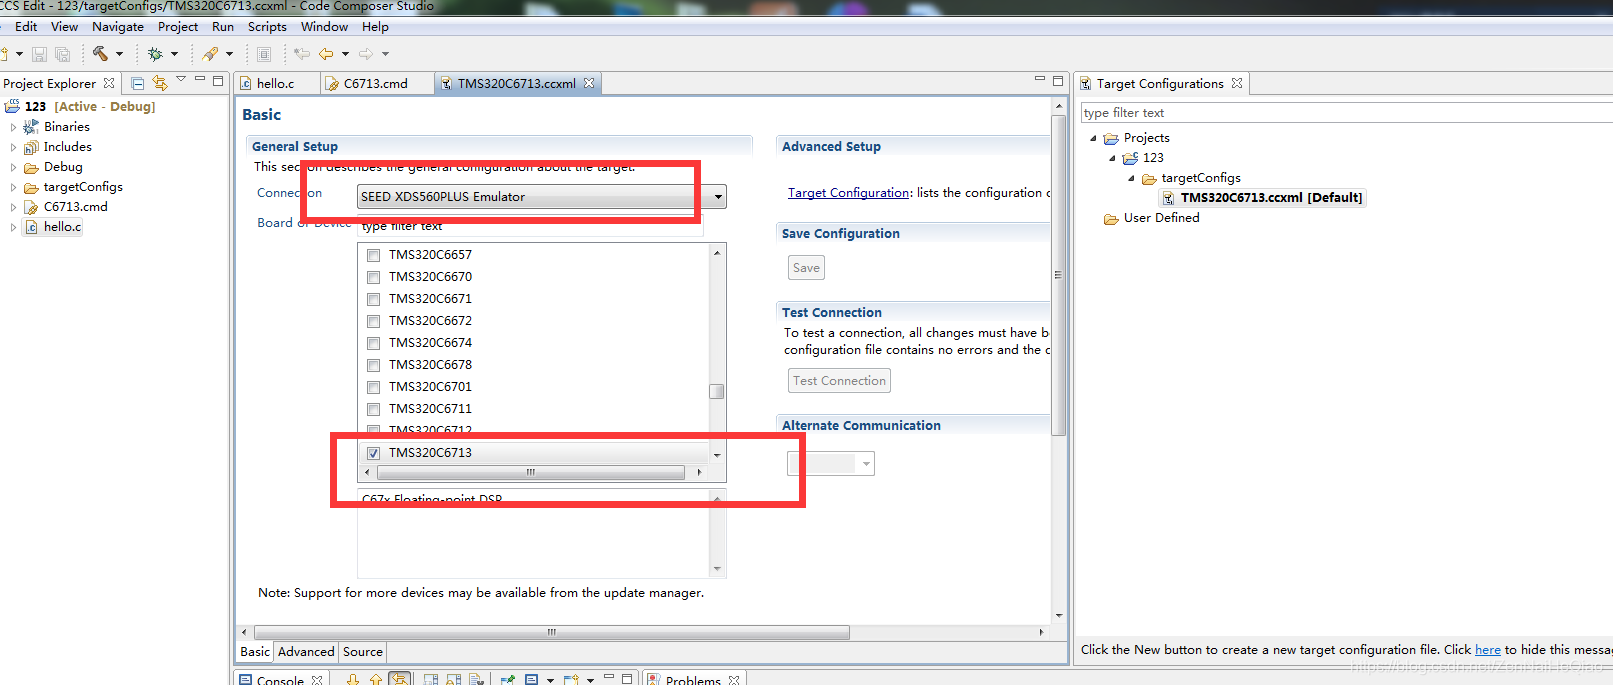The image size is (1613, 685).
Task: Collapse All in Project Explorer
Action: click(138, 83)
